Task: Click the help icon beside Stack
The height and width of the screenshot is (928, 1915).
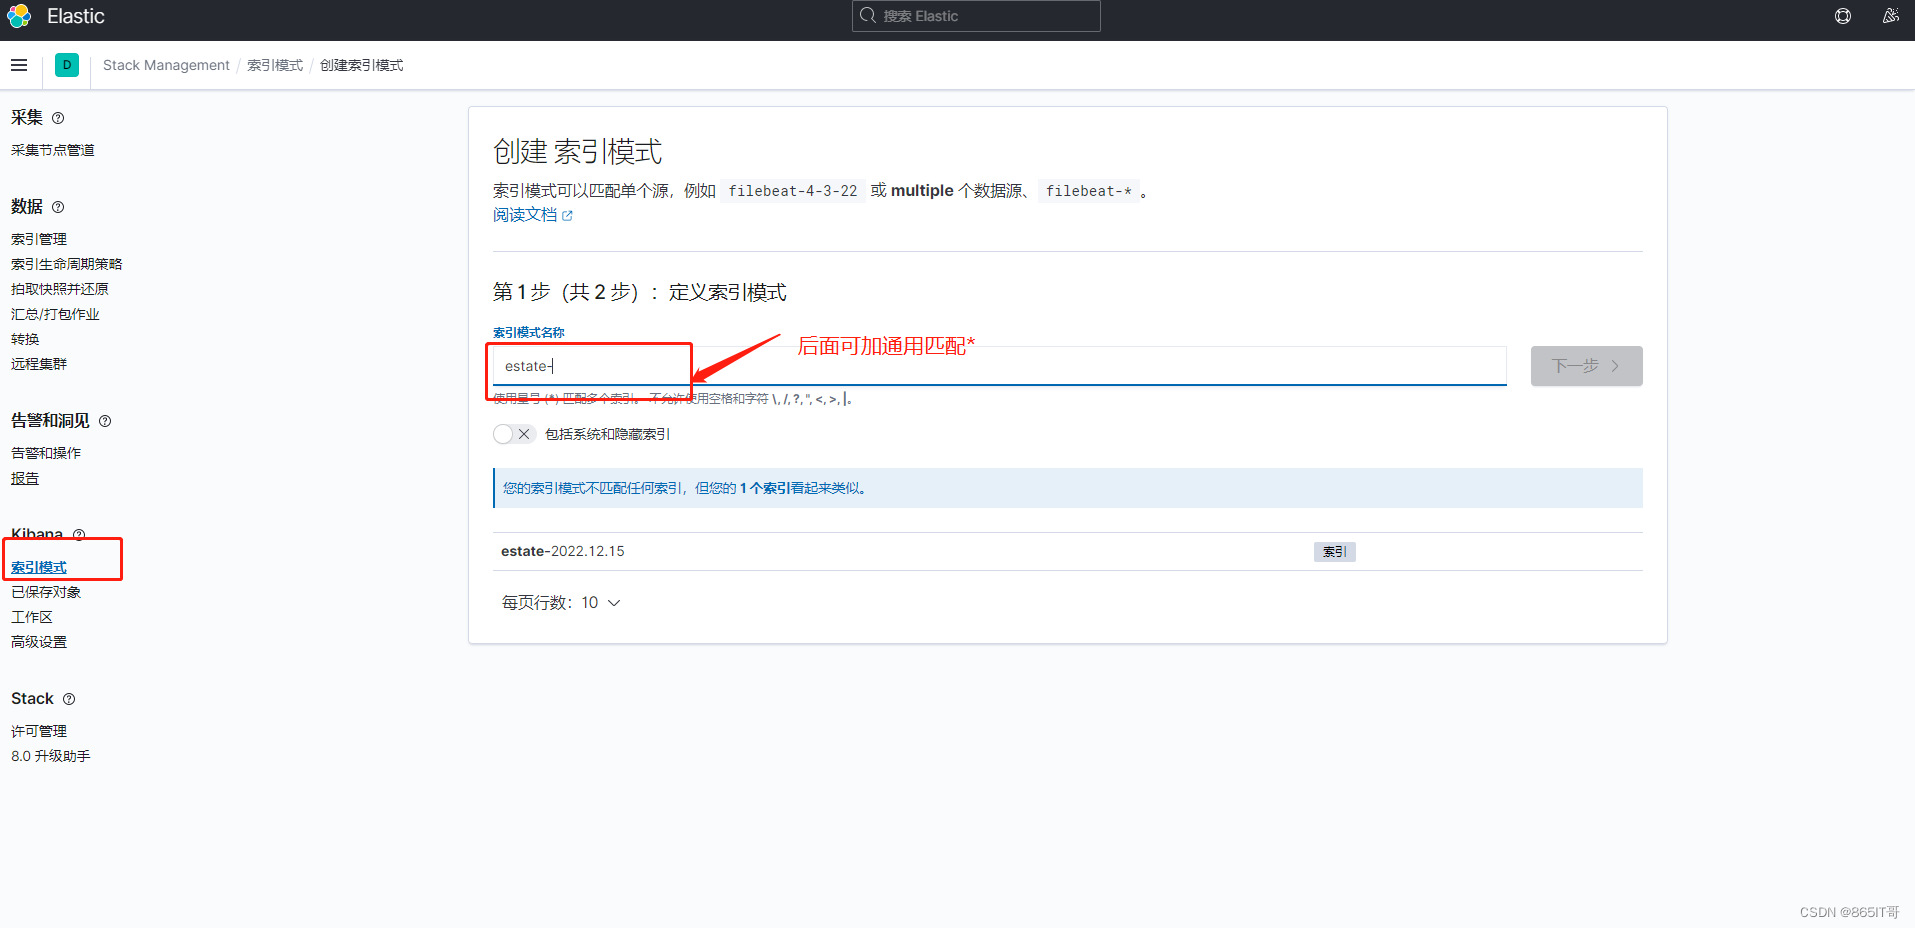Action: coord(69,699)
